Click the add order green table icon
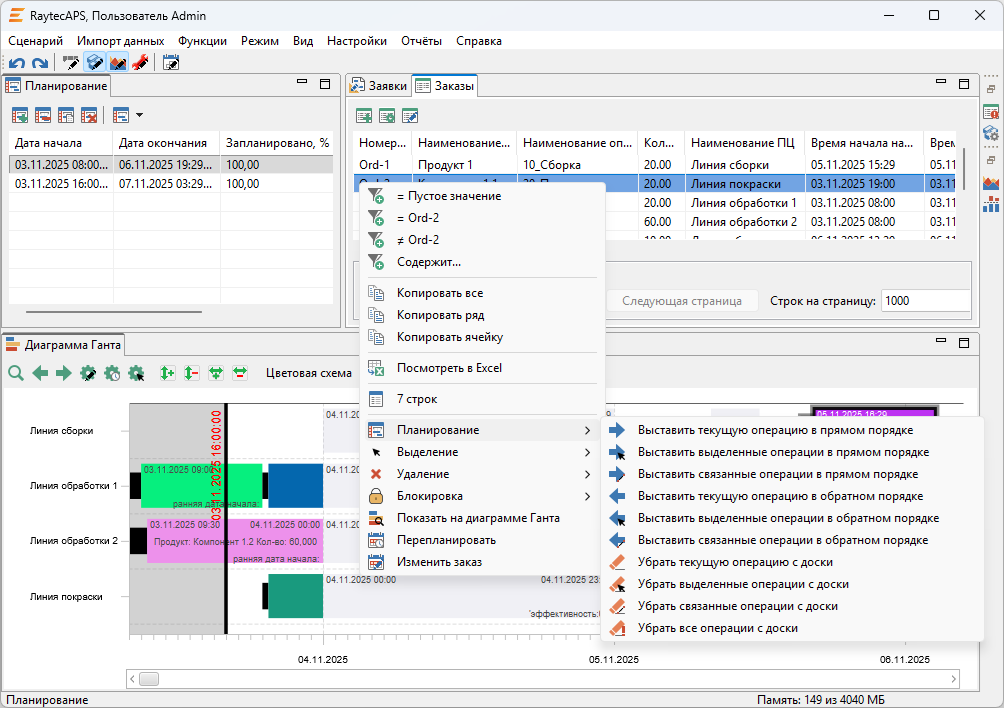Image resolution: width=1004 pixels, height=708 pixels. (x=364, y=116)
